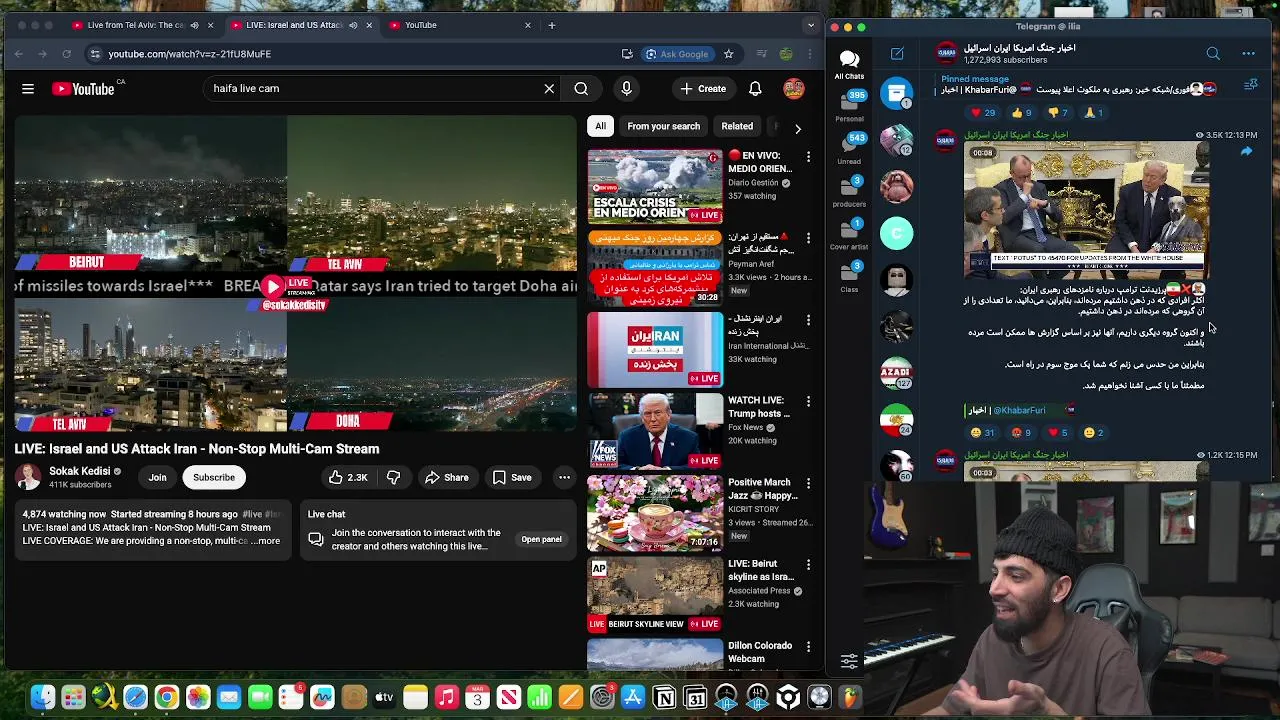Open Notion from the Dock
This screenshot has height=720, width=1280.
pos(664,697)
